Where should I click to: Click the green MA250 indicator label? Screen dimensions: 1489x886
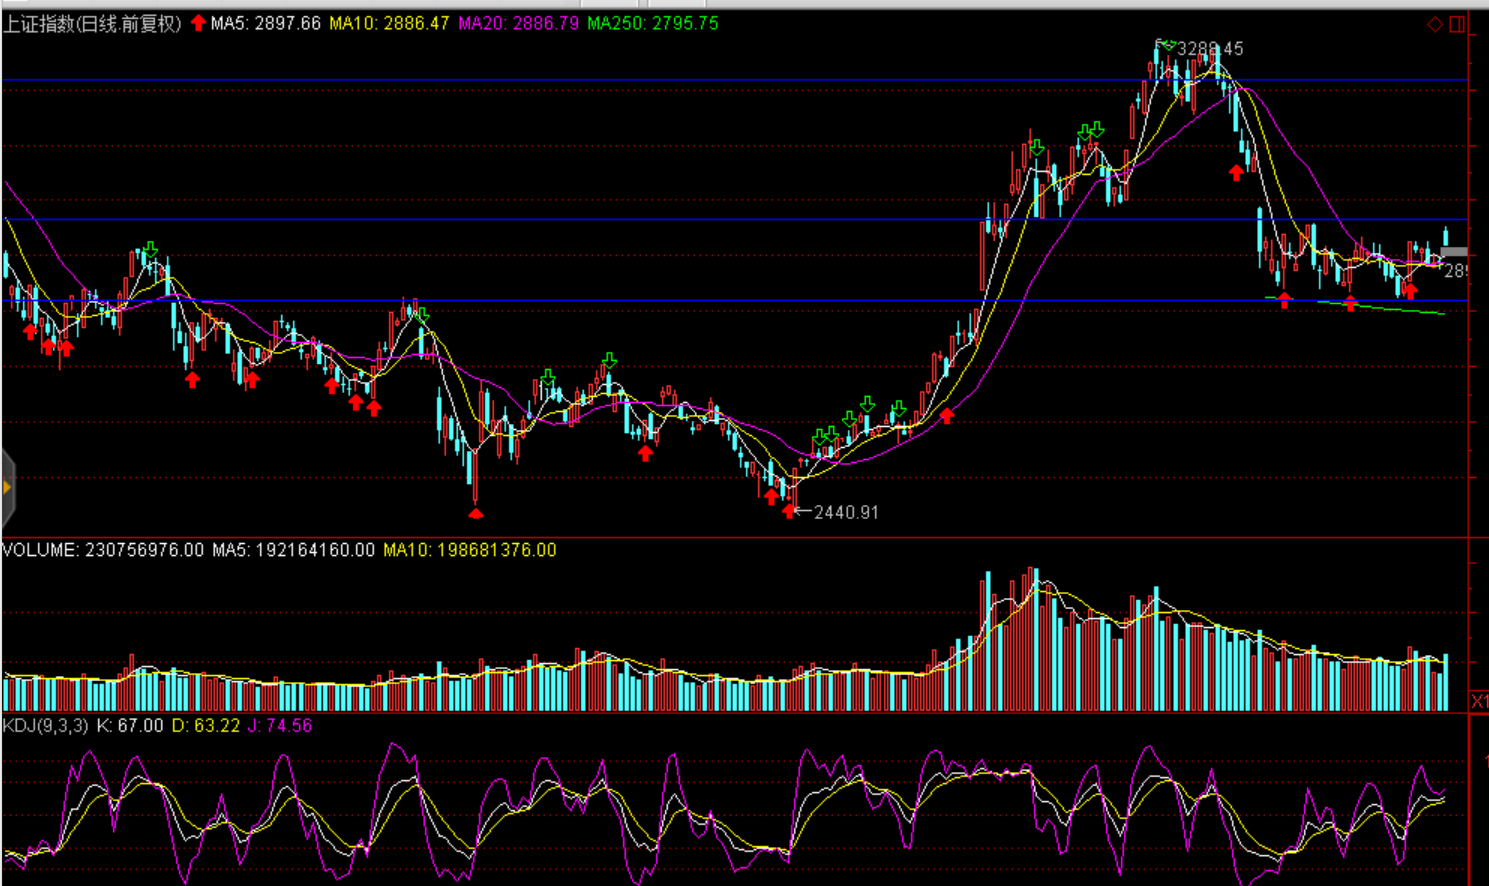[652, 23]
